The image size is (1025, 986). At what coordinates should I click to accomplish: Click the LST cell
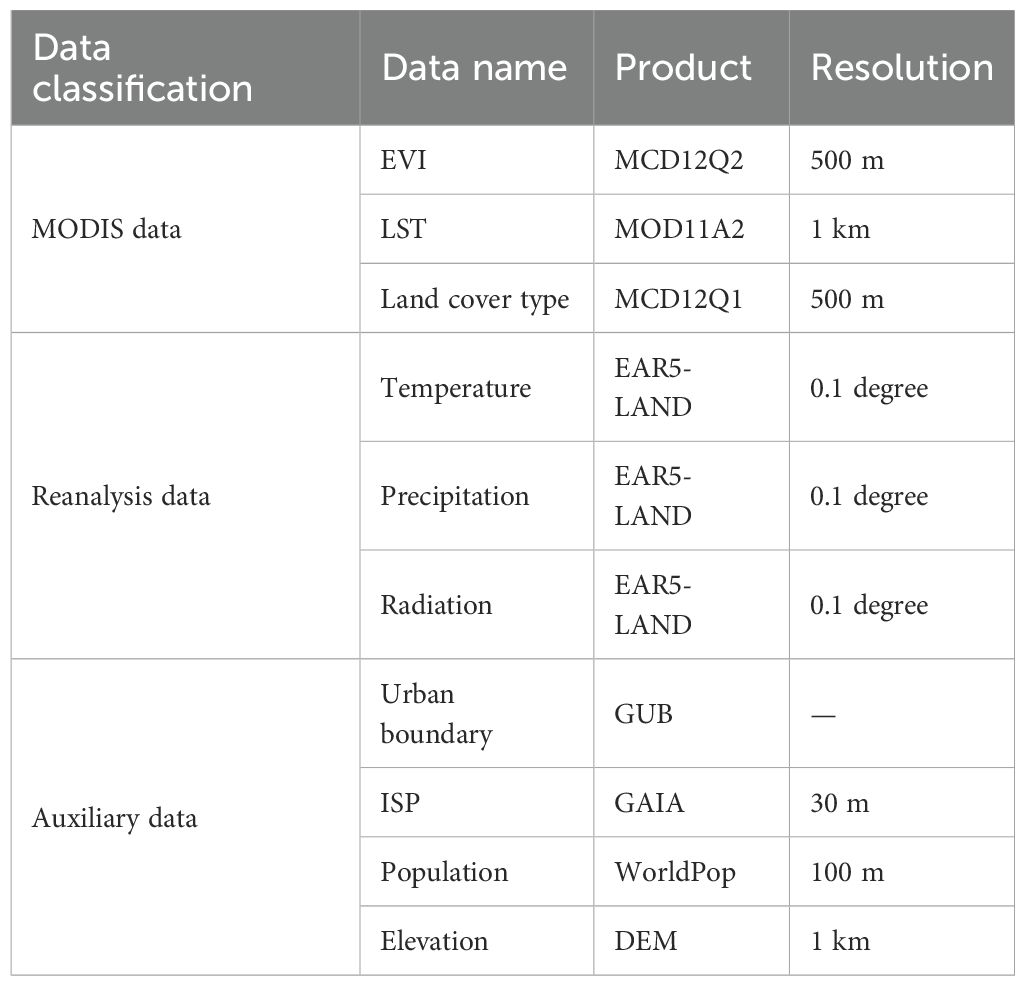[x=403, y=229]
